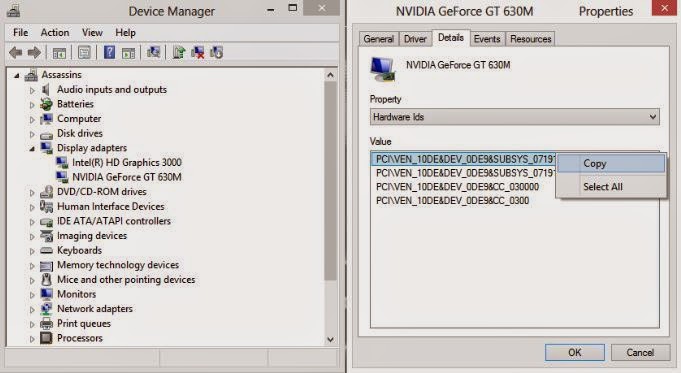The image size is (681, 373).
Task: Click the Imaging devices icon
Action: pyautogui.click(x=46, y=235)
